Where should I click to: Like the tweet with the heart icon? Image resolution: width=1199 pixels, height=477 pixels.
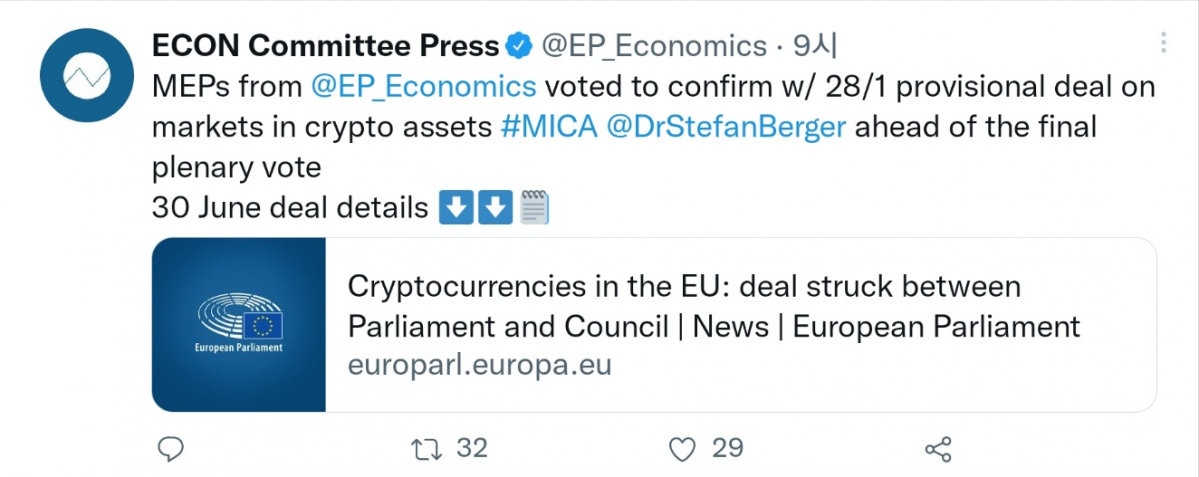(682, 449)
